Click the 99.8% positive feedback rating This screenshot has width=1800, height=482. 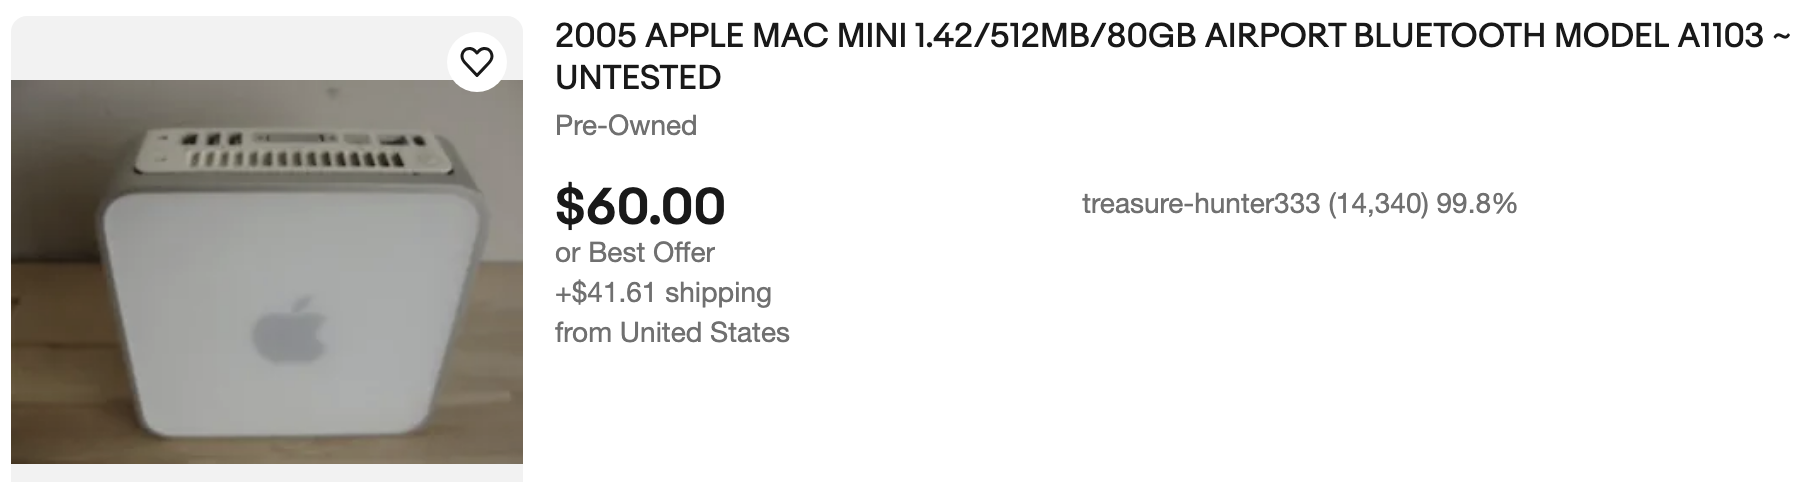point(1476,205)
